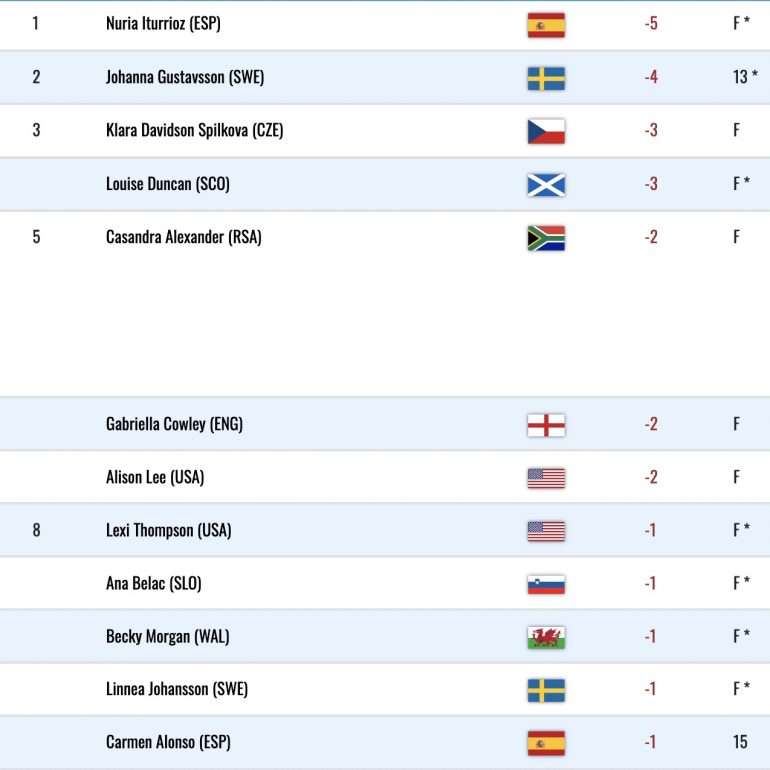Click Johanna Gustavsson's hole status 13*
Screen dimensions: 770x770
(745, 77)
